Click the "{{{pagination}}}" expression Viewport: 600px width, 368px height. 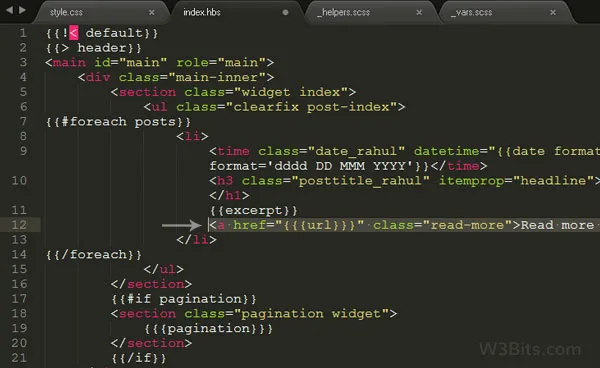[x=209, y=329]
